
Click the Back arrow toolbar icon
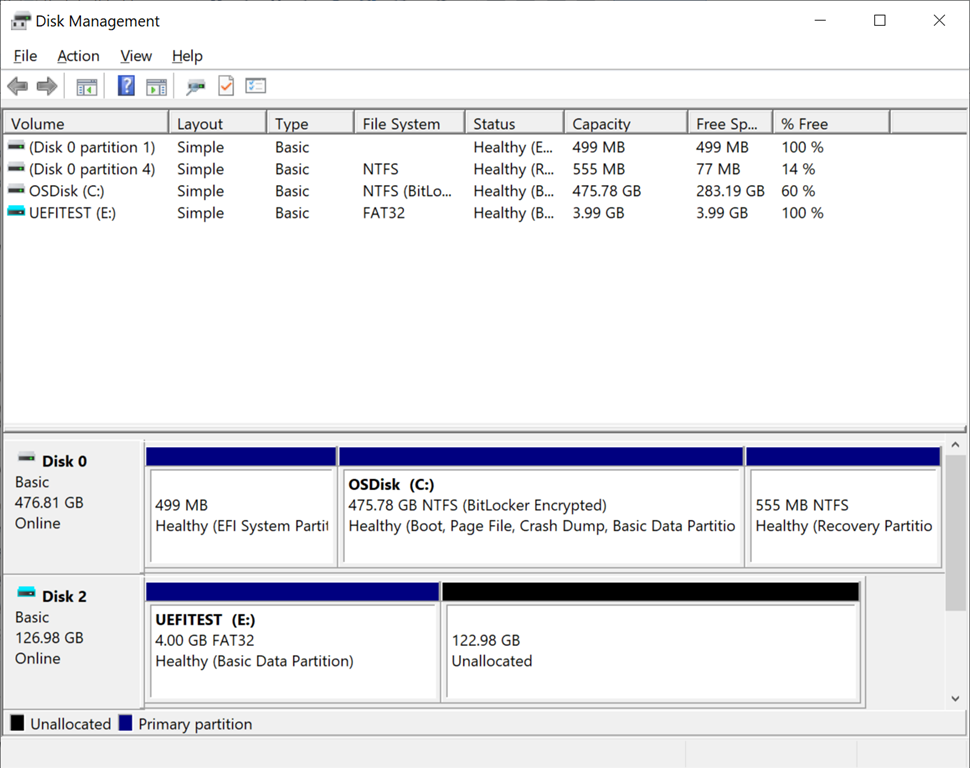[x=18, y=87]
